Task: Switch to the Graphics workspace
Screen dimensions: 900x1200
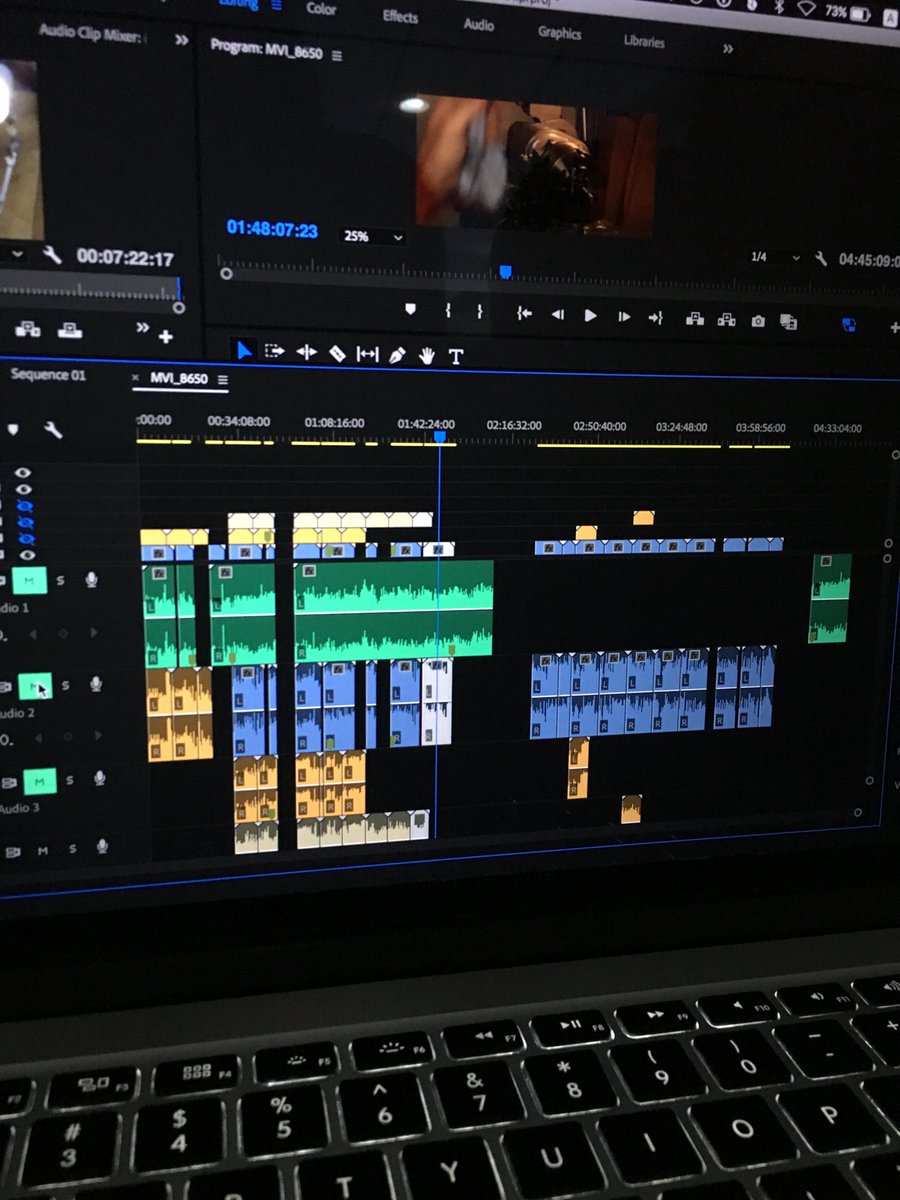Action: pos(559,33)
